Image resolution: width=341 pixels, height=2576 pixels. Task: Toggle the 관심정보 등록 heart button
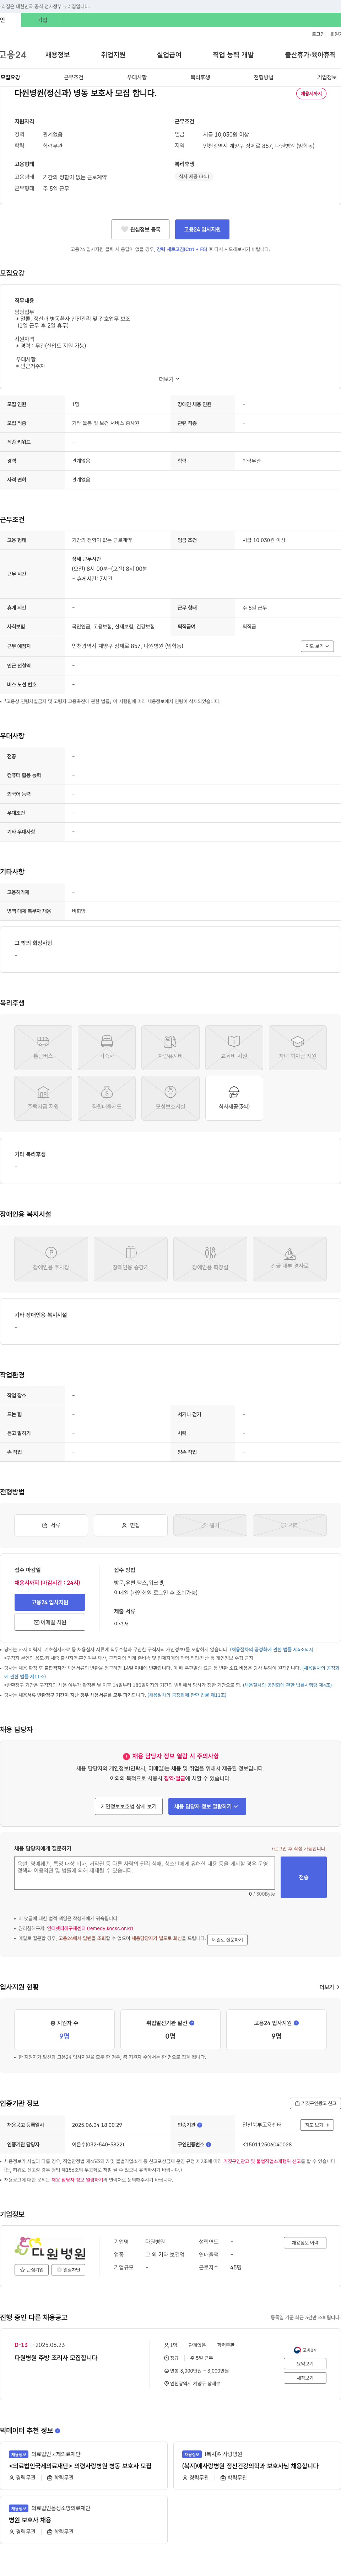pyautogui.click(x=140, y=229)
